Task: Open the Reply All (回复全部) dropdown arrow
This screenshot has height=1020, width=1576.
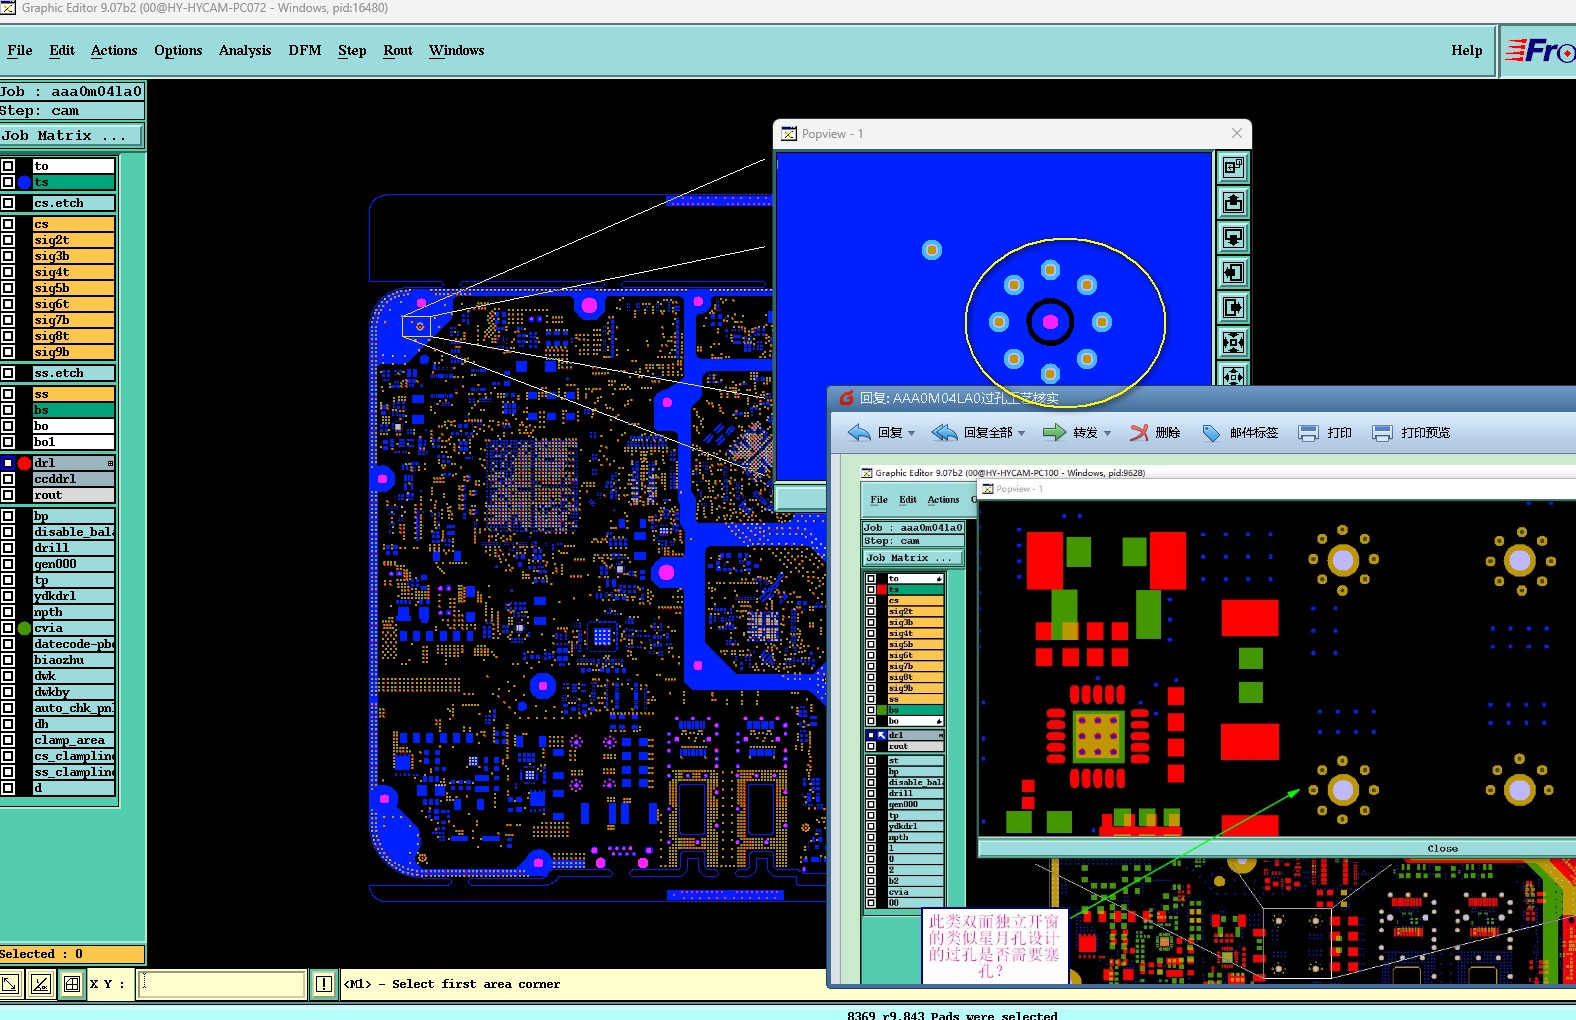Action: click(1021, 433)
